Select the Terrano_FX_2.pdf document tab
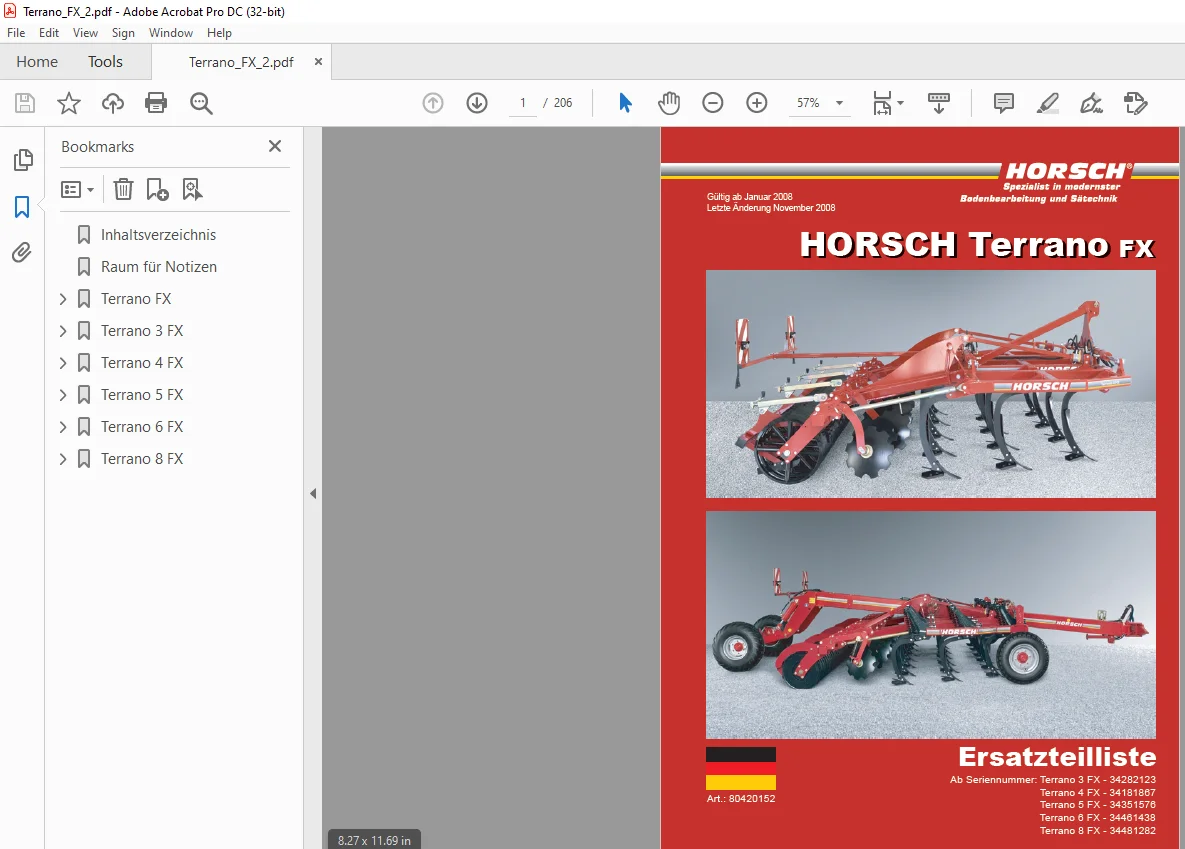This screenshot has width=1185, height=849. [x=241, y=62]
